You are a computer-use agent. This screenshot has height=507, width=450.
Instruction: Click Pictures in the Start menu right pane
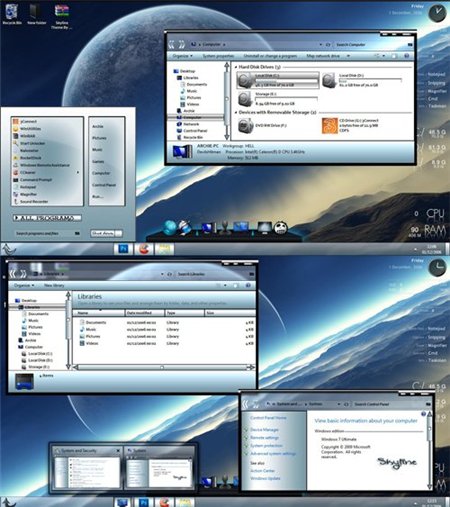point(99,138)
